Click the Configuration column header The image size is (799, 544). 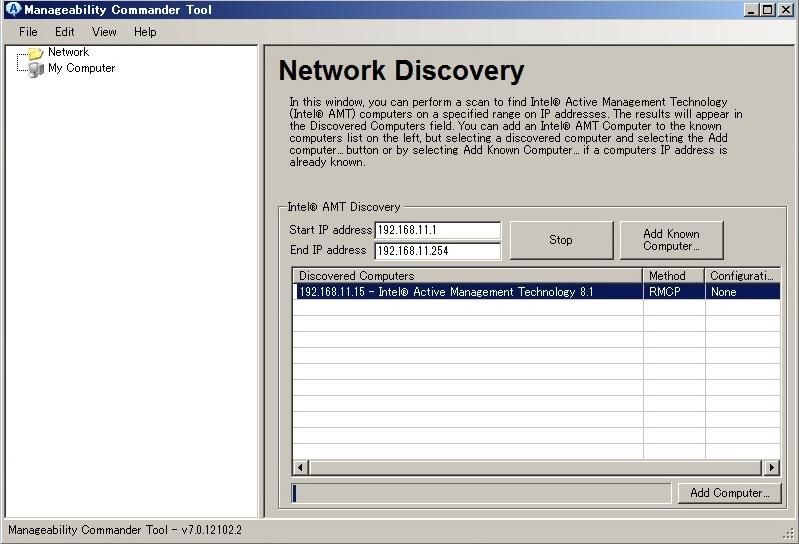click(x=742, y=276)
